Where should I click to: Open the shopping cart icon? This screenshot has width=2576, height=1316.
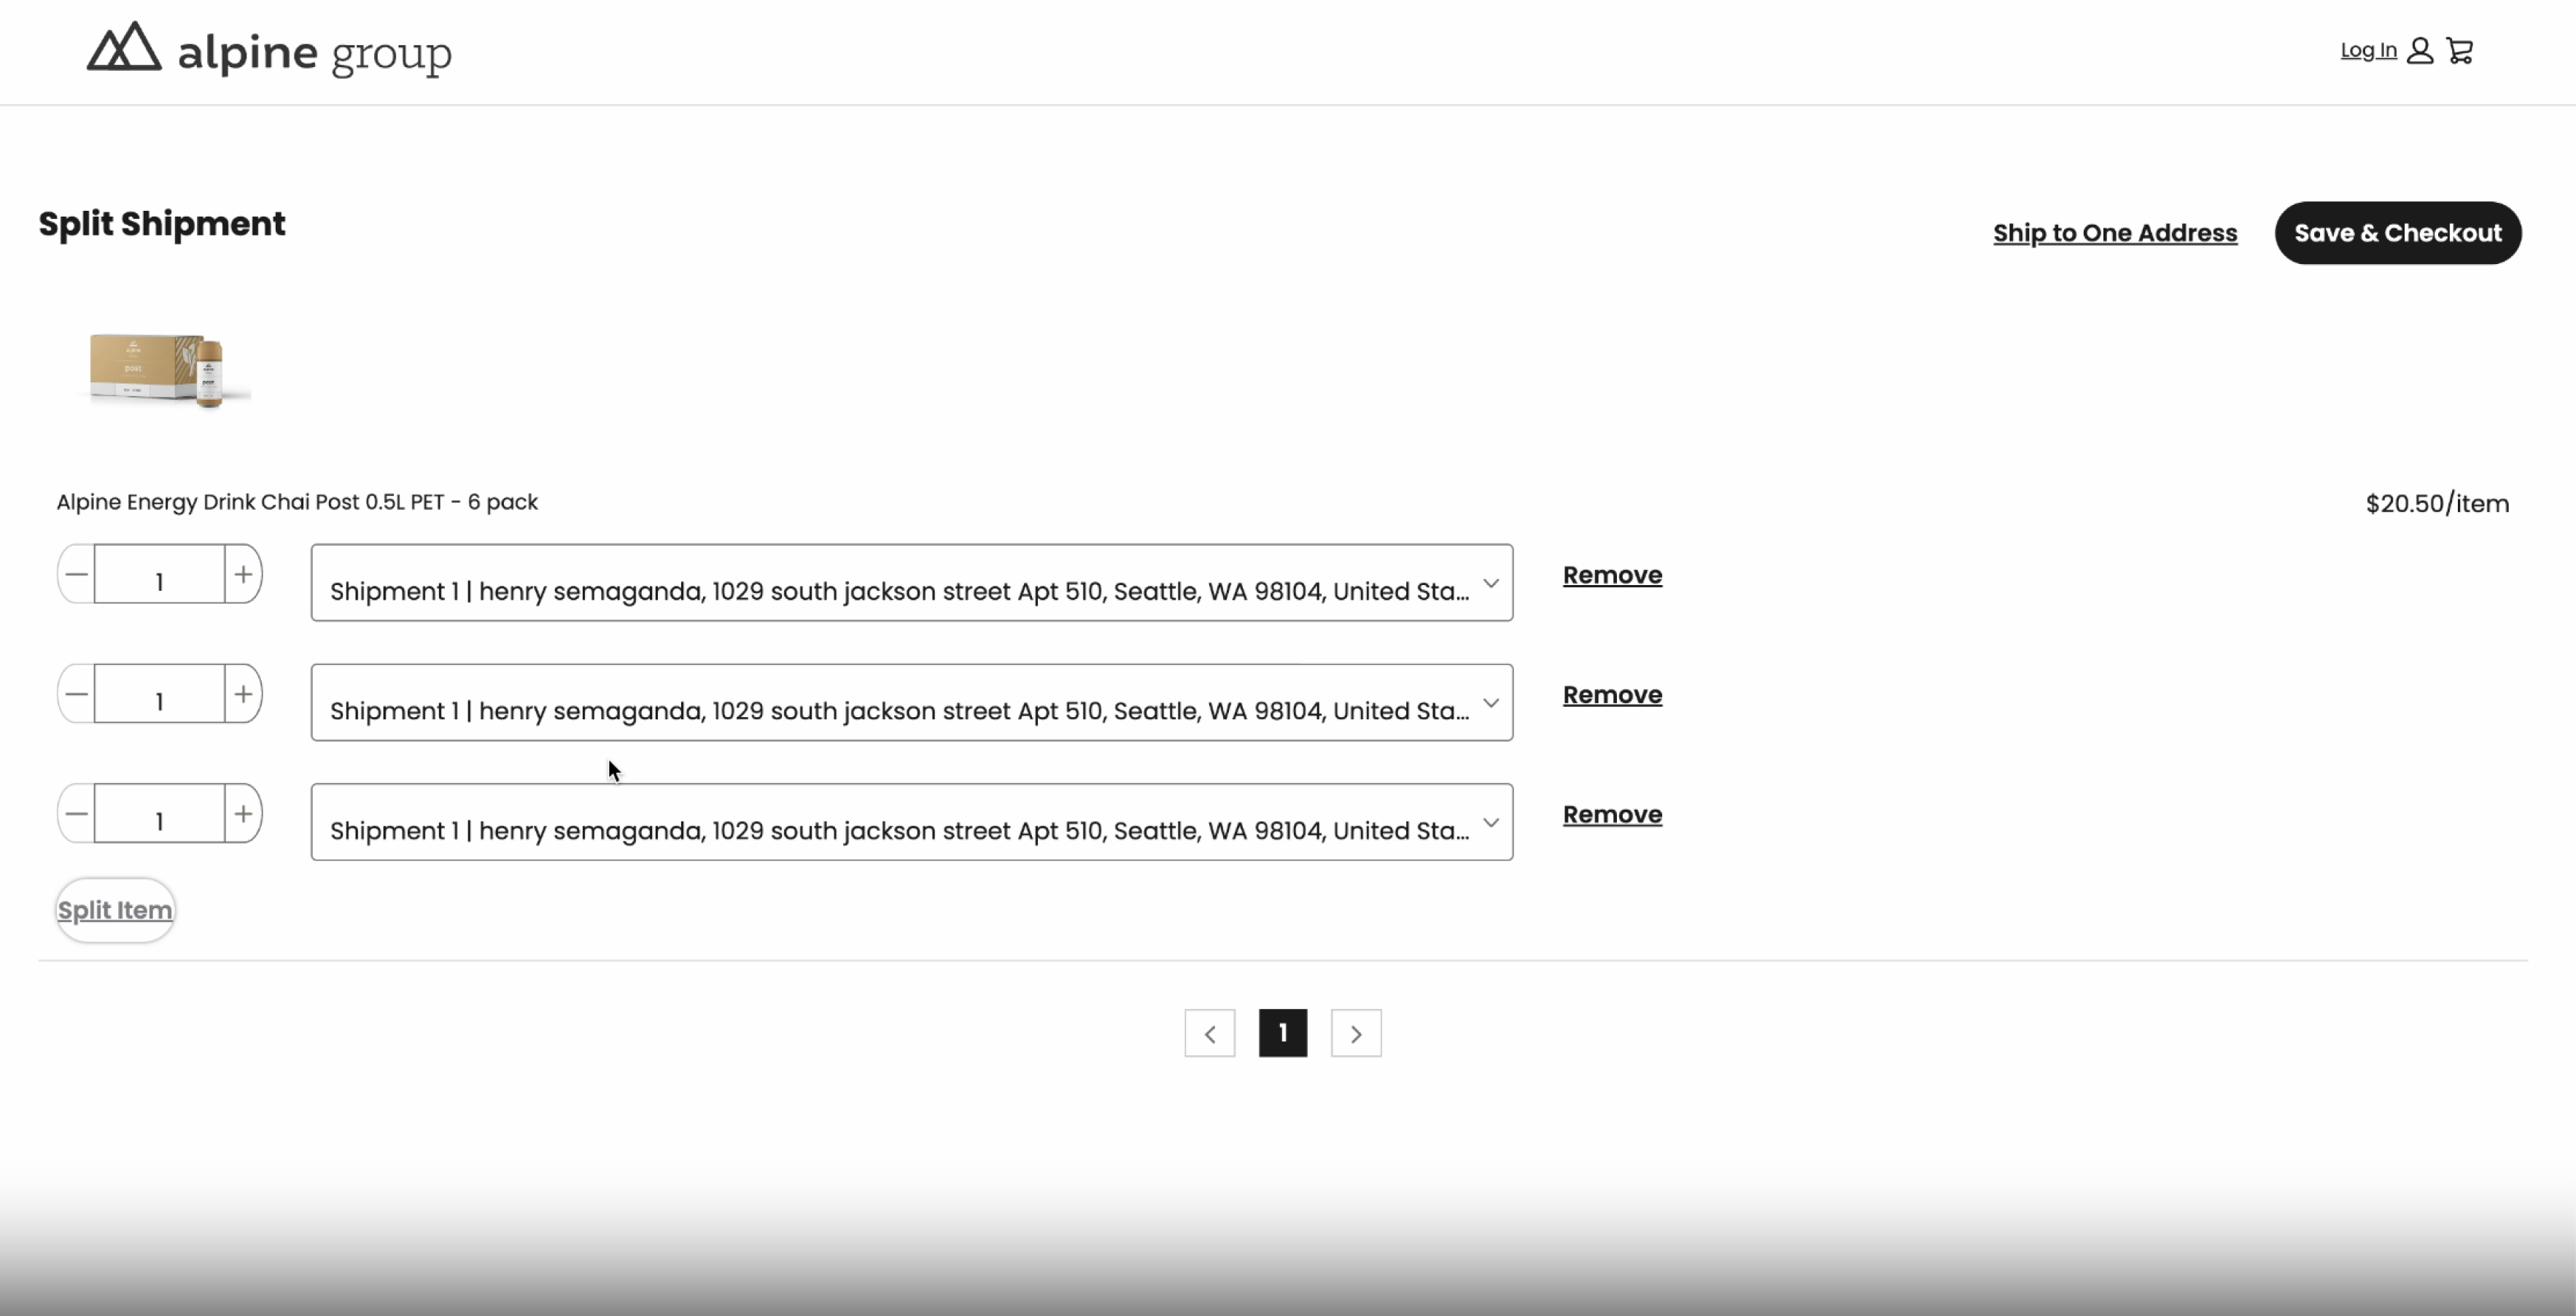tap(2460, 50)
